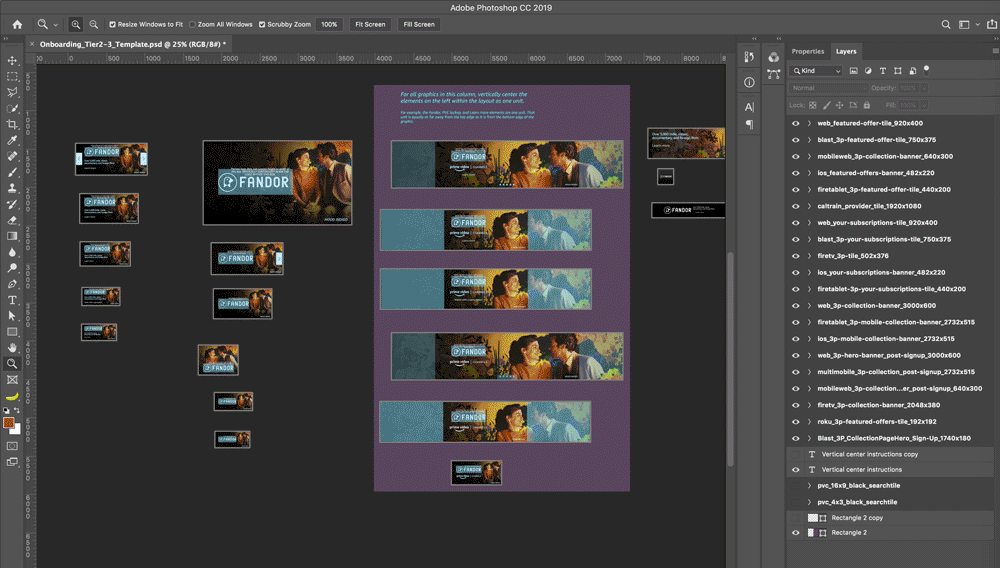Hide the caltrain_provider_tile_1920x1080 layer group
This screenshot has height=568, width=1000.
tap(795, 206)
